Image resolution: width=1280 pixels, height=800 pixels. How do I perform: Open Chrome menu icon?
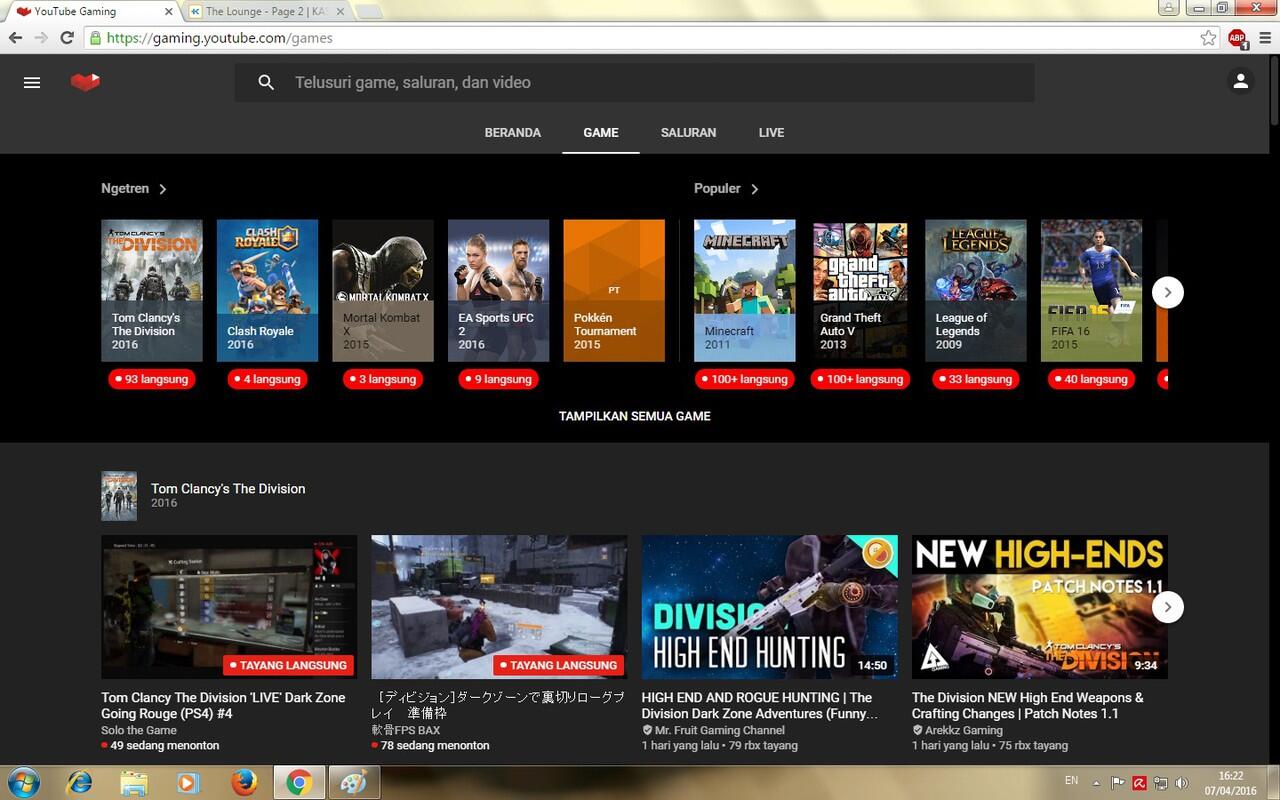click(x=1264, y=38)
